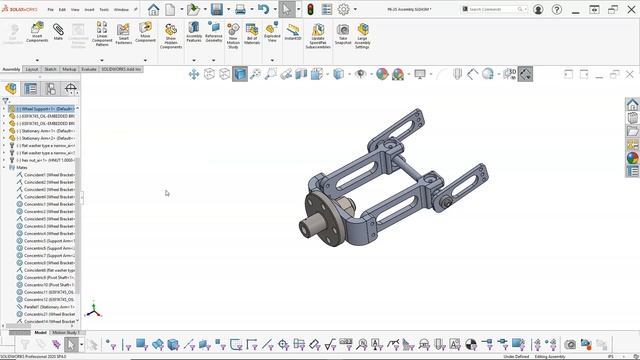Open the Insert menu
Viewport: 640px width, 360px height.
pyautogui.click(x=89, y=9)
